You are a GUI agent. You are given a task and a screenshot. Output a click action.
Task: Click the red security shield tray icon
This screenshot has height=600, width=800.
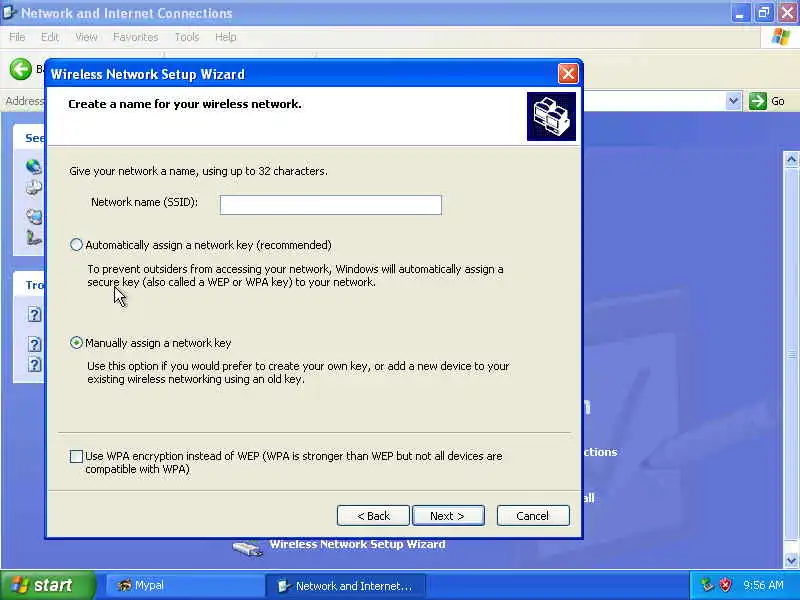tap(725, 585)
